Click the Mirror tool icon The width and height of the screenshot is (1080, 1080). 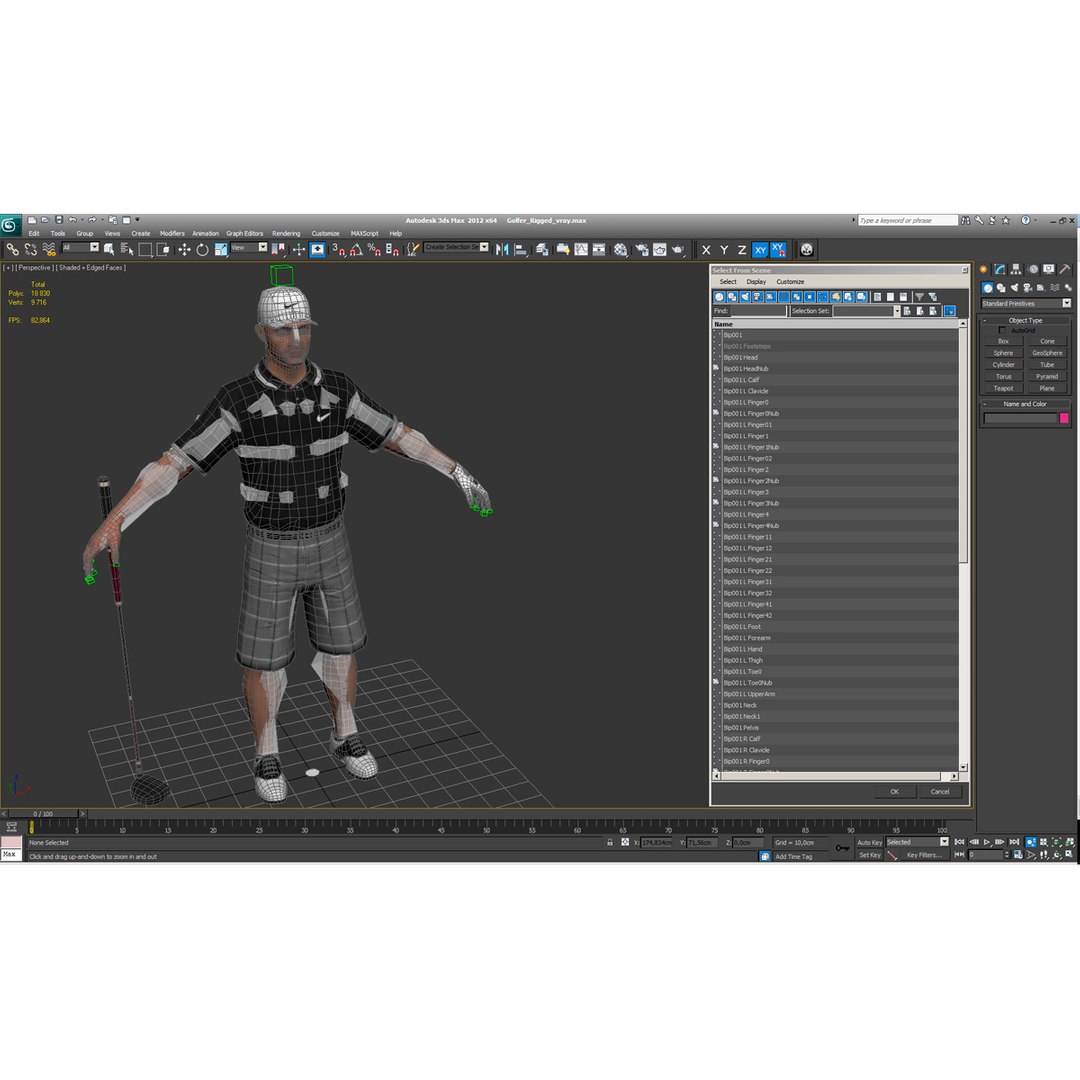click(x=502, y=249)
